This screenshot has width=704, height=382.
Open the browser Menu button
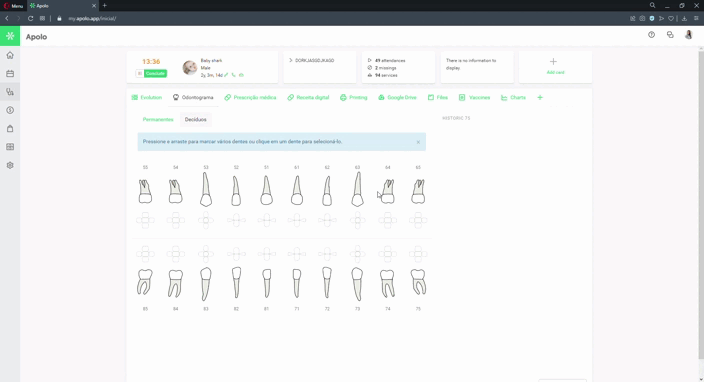pyautogui.click(x=13, y=6)
